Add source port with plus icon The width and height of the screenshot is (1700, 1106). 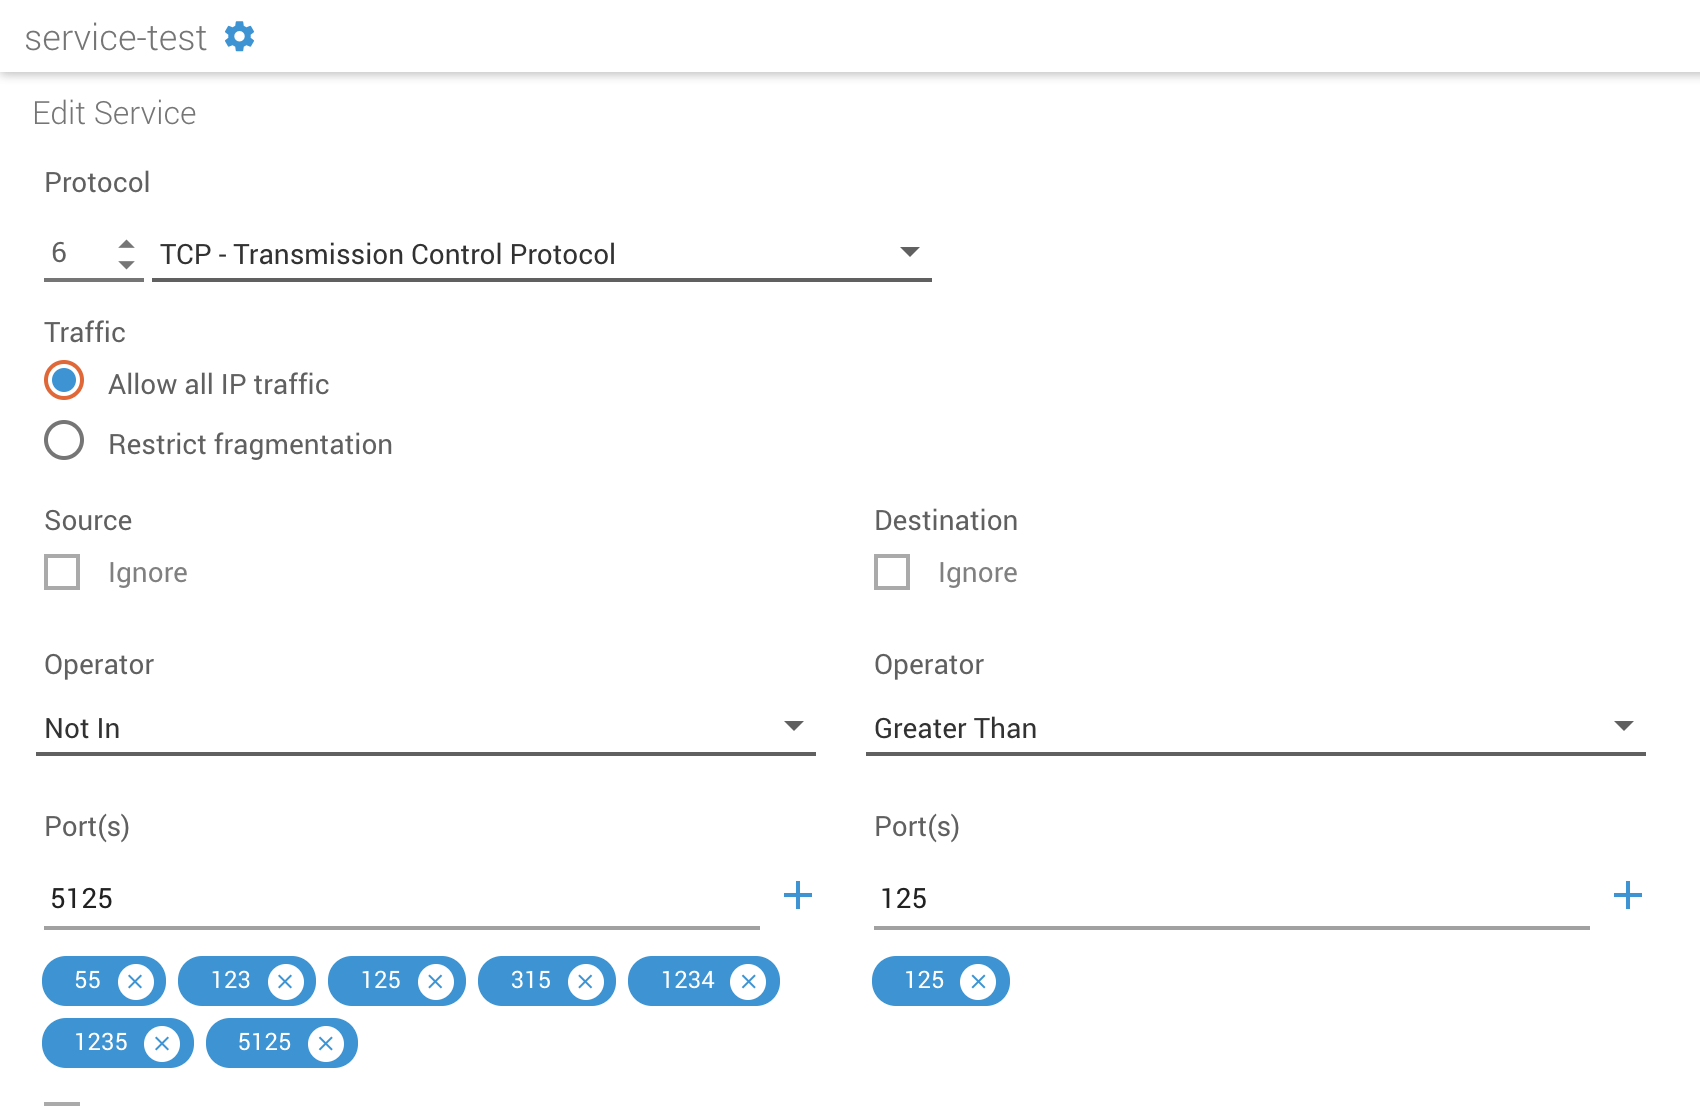(x=797, y=895)
